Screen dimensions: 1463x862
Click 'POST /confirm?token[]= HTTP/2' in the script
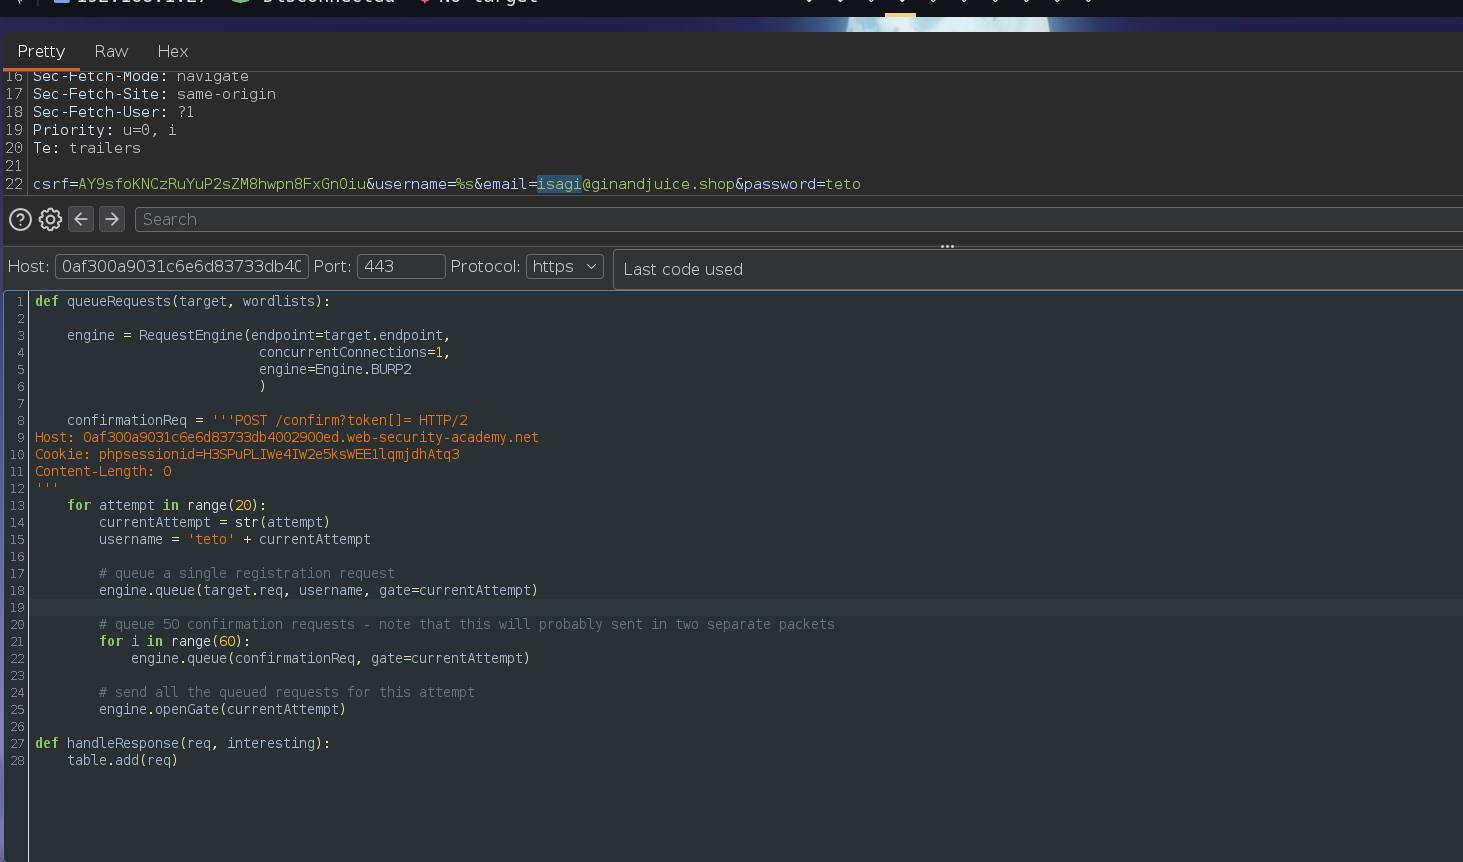[351, 420]
